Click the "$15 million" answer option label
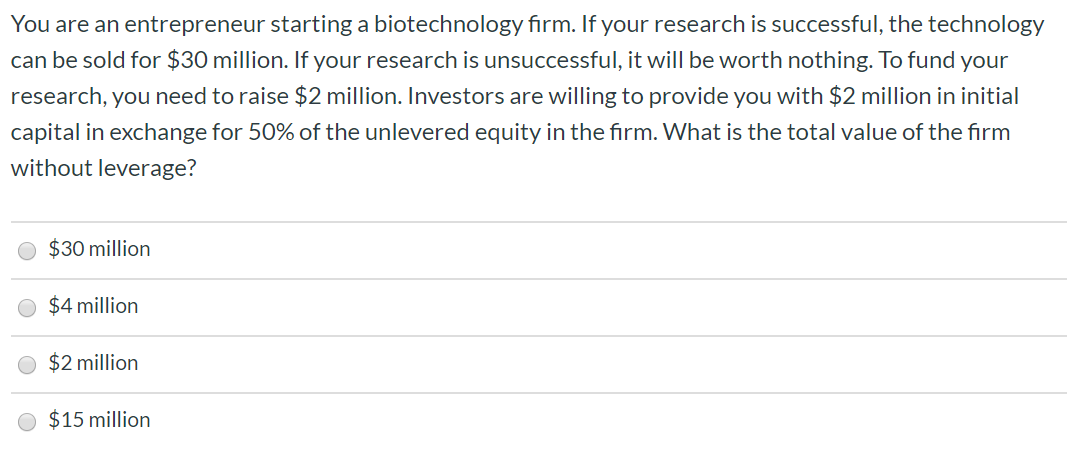This screenshot has height=465, width=1077. pyautogui.click(x=99, y=420)
